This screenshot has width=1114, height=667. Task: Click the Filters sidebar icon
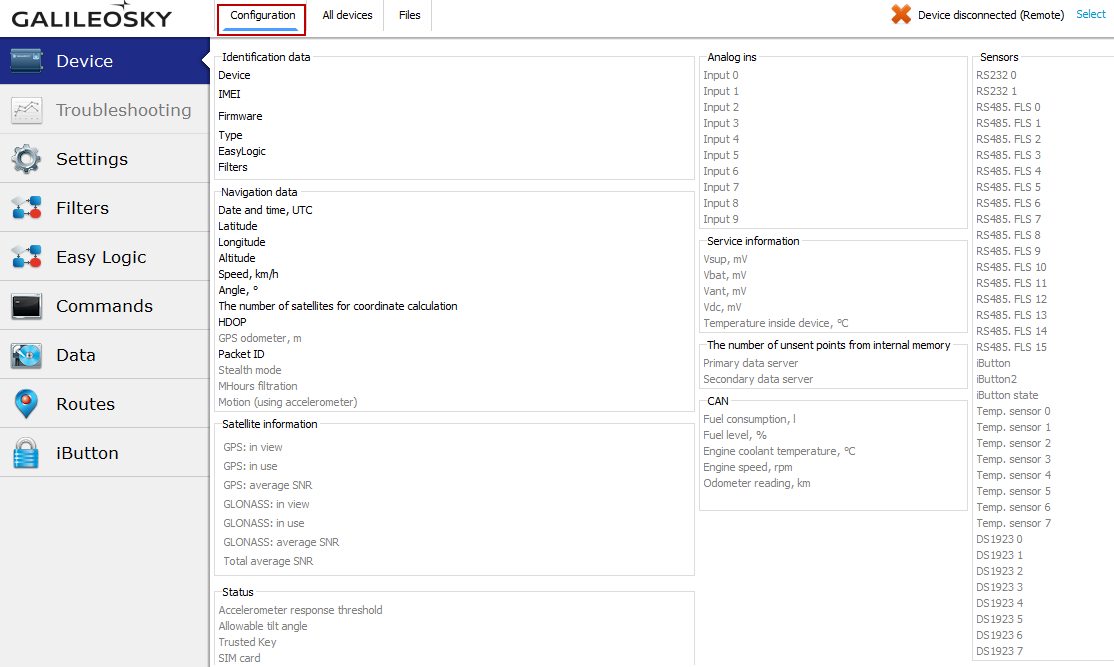27,208
